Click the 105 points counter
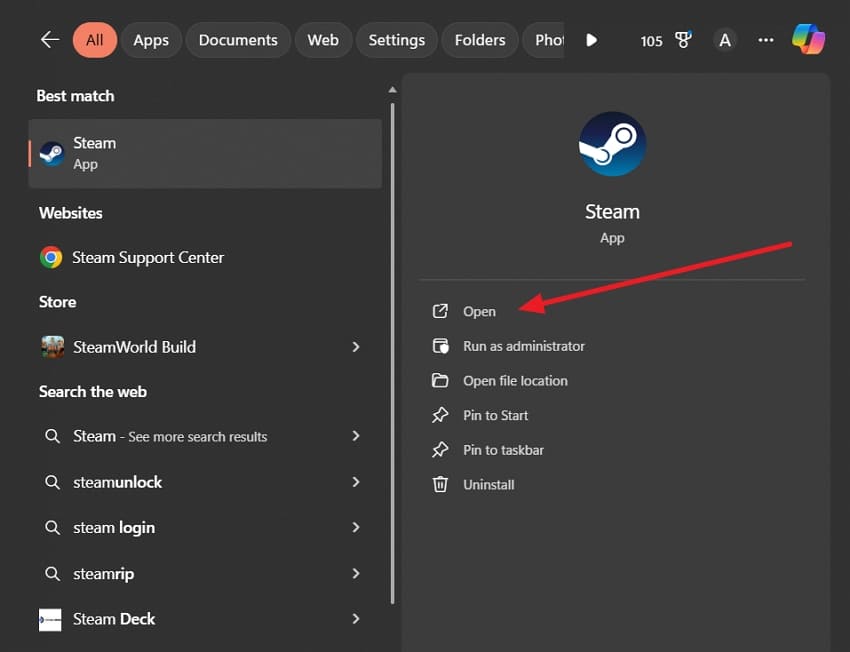850x652 pixels. 651,41
